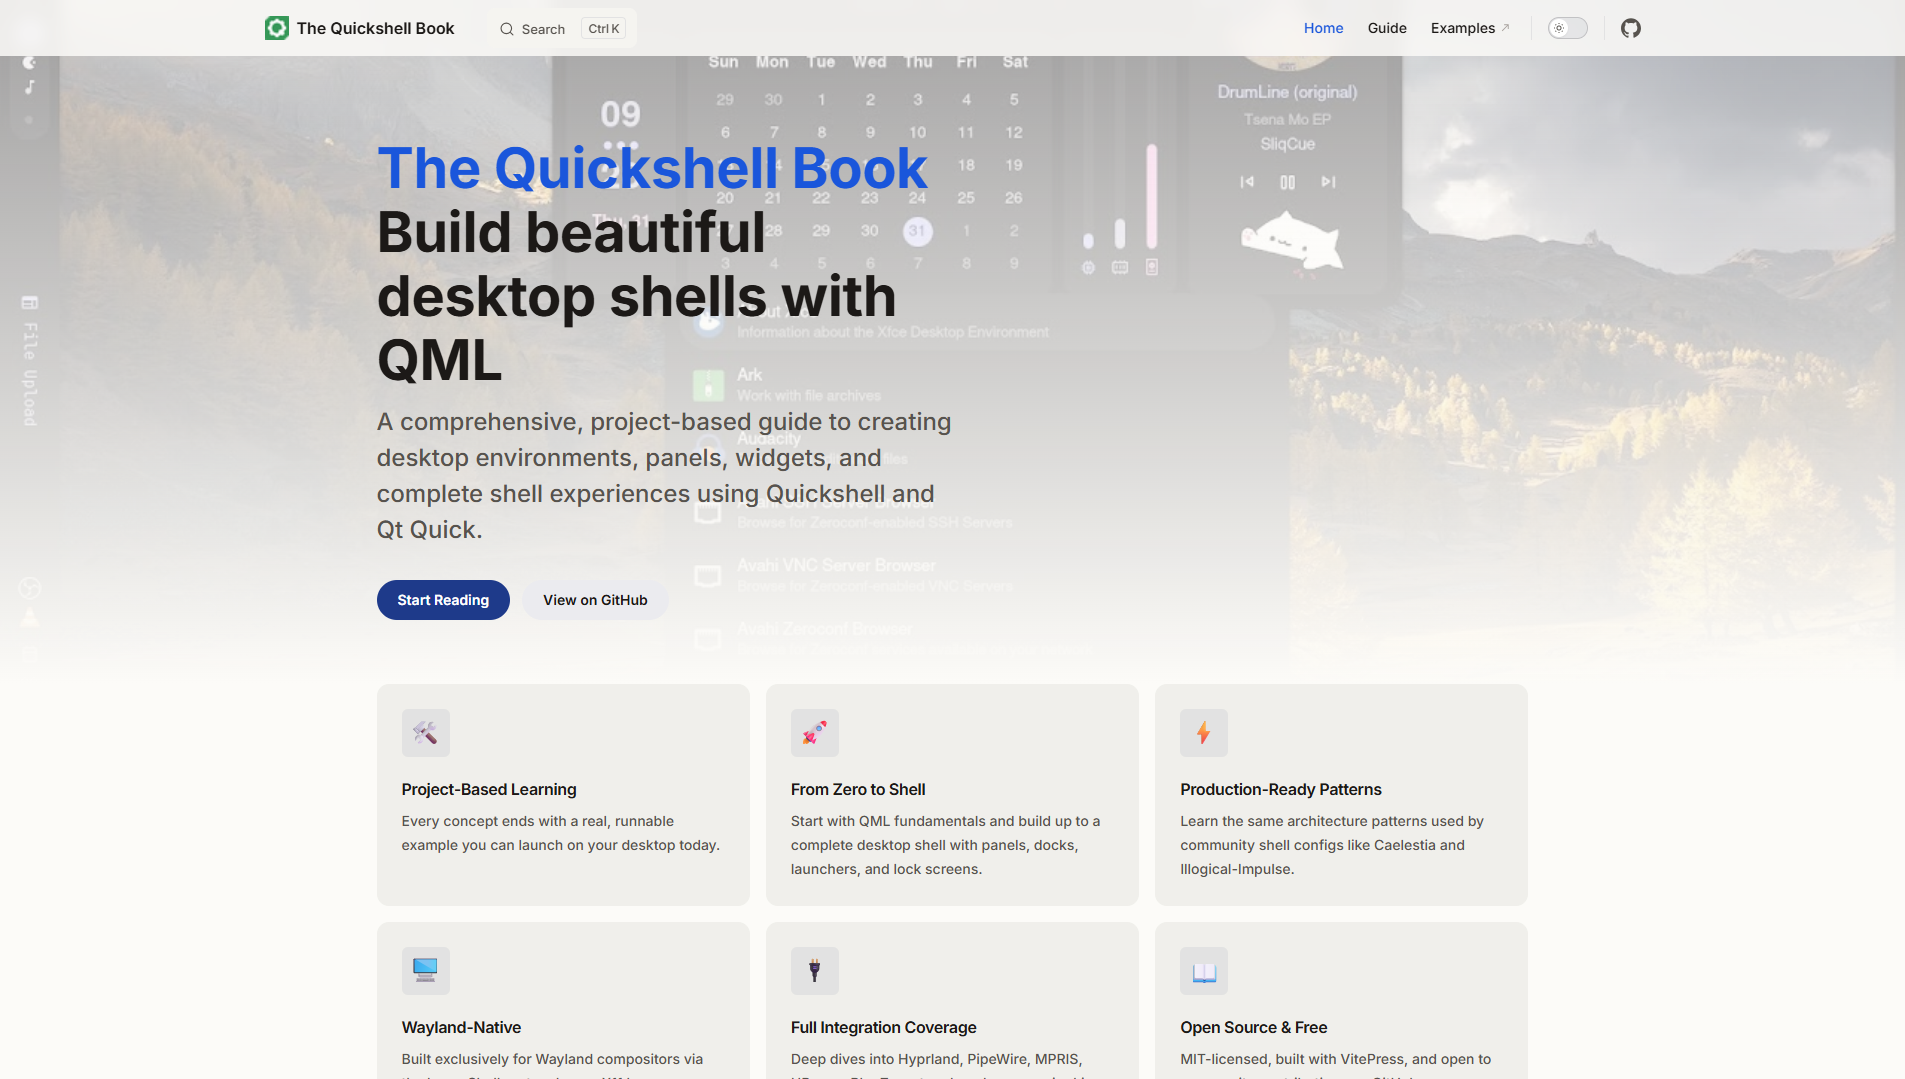This screenshot has height=1079, width=1905.
Task: Click the lightning bolt icon on Production-Ready Patterns card
Action: point(1204,733)
